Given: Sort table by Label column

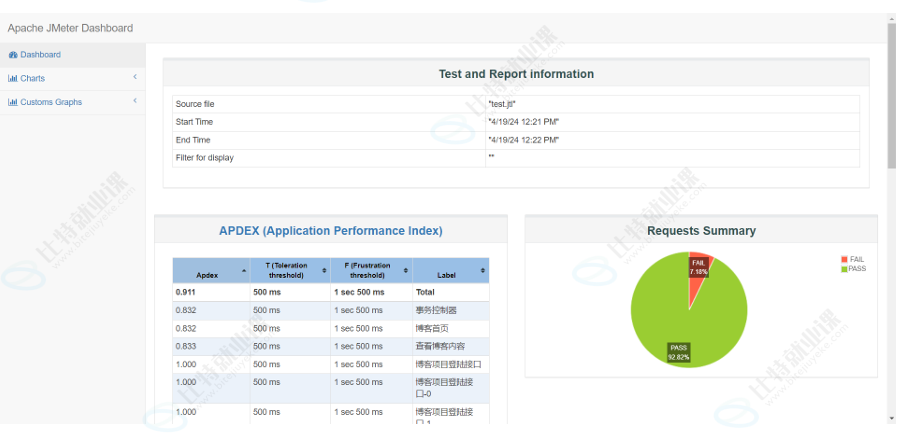Looking at the screenshot, I should [451, 270].
